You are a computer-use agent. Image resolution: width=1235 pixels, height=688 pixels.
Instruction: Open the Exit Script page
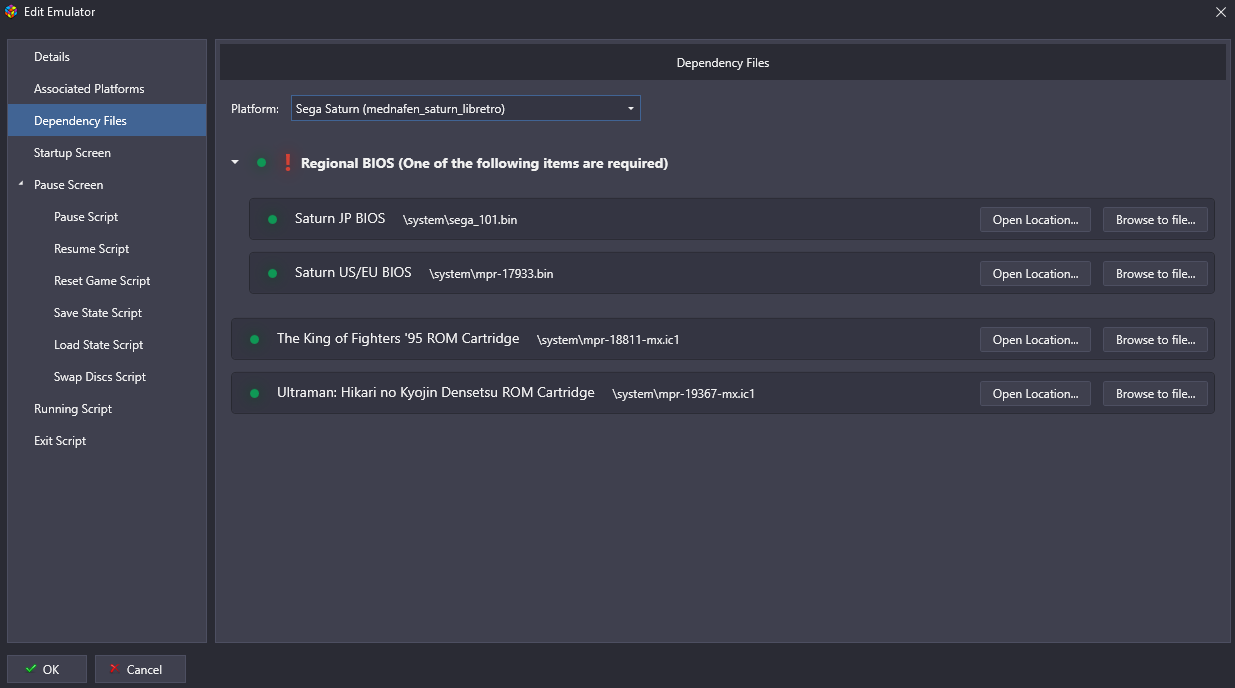tap(107, 441)
